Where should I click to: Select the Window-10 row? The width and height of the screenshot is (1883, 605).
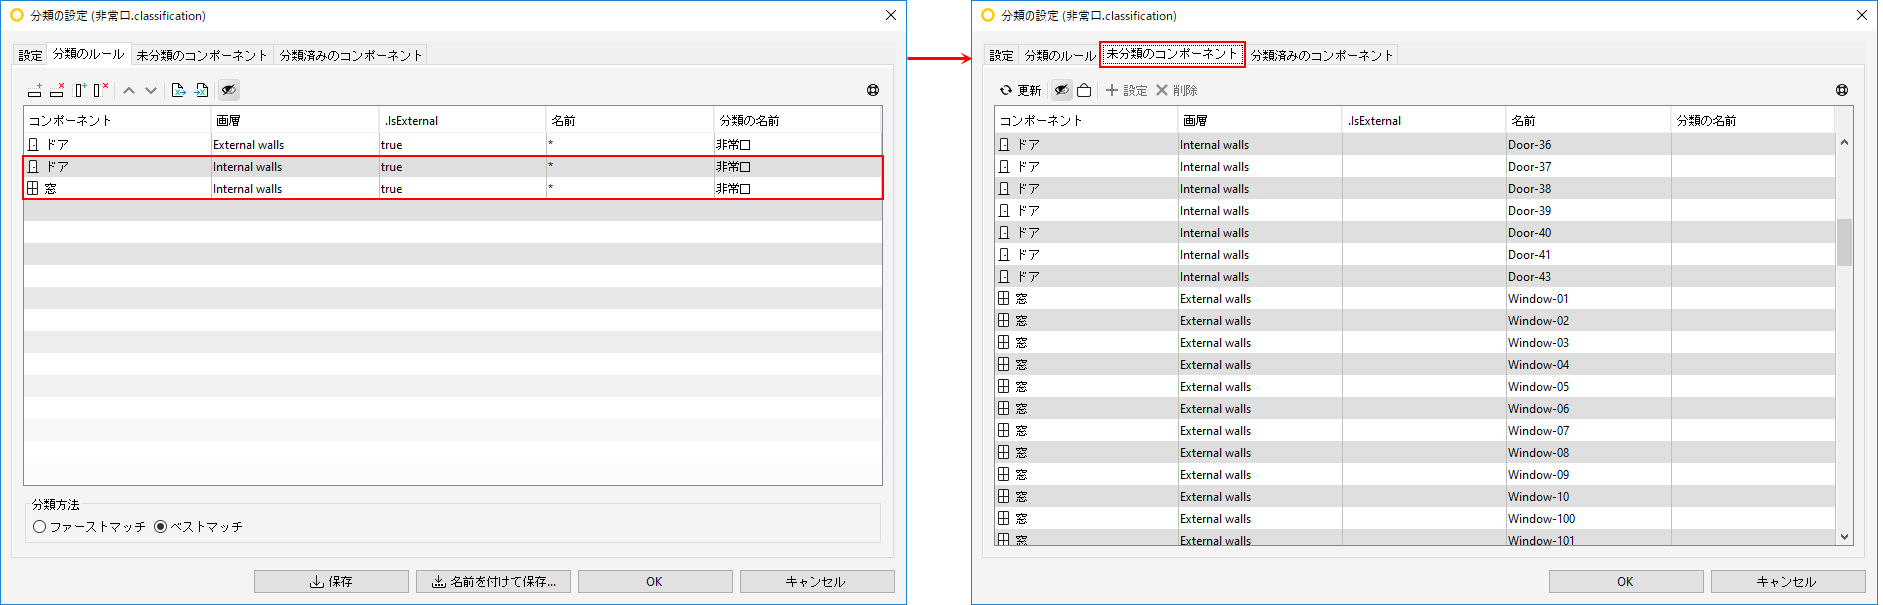(x=1415, y=496)
